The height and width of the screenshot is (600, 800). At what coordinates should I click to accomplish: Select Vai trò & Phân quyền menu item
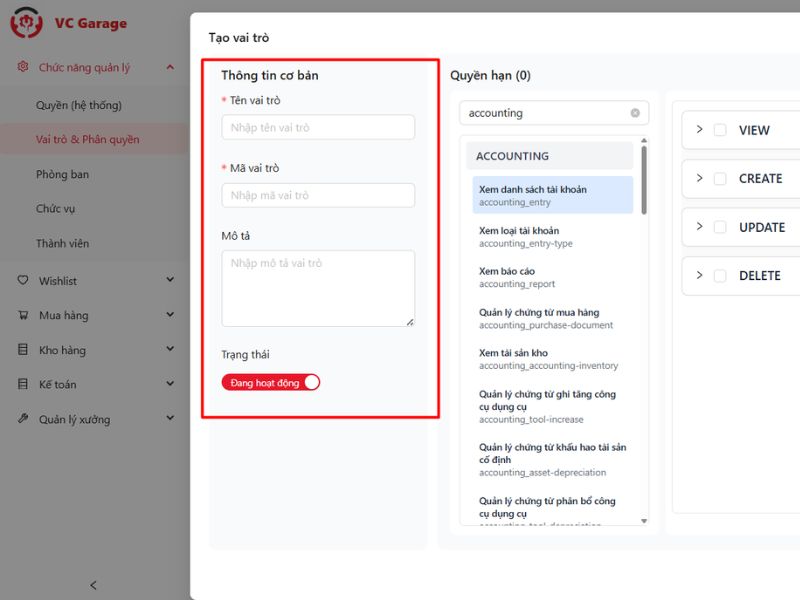(x=87, y=139)
